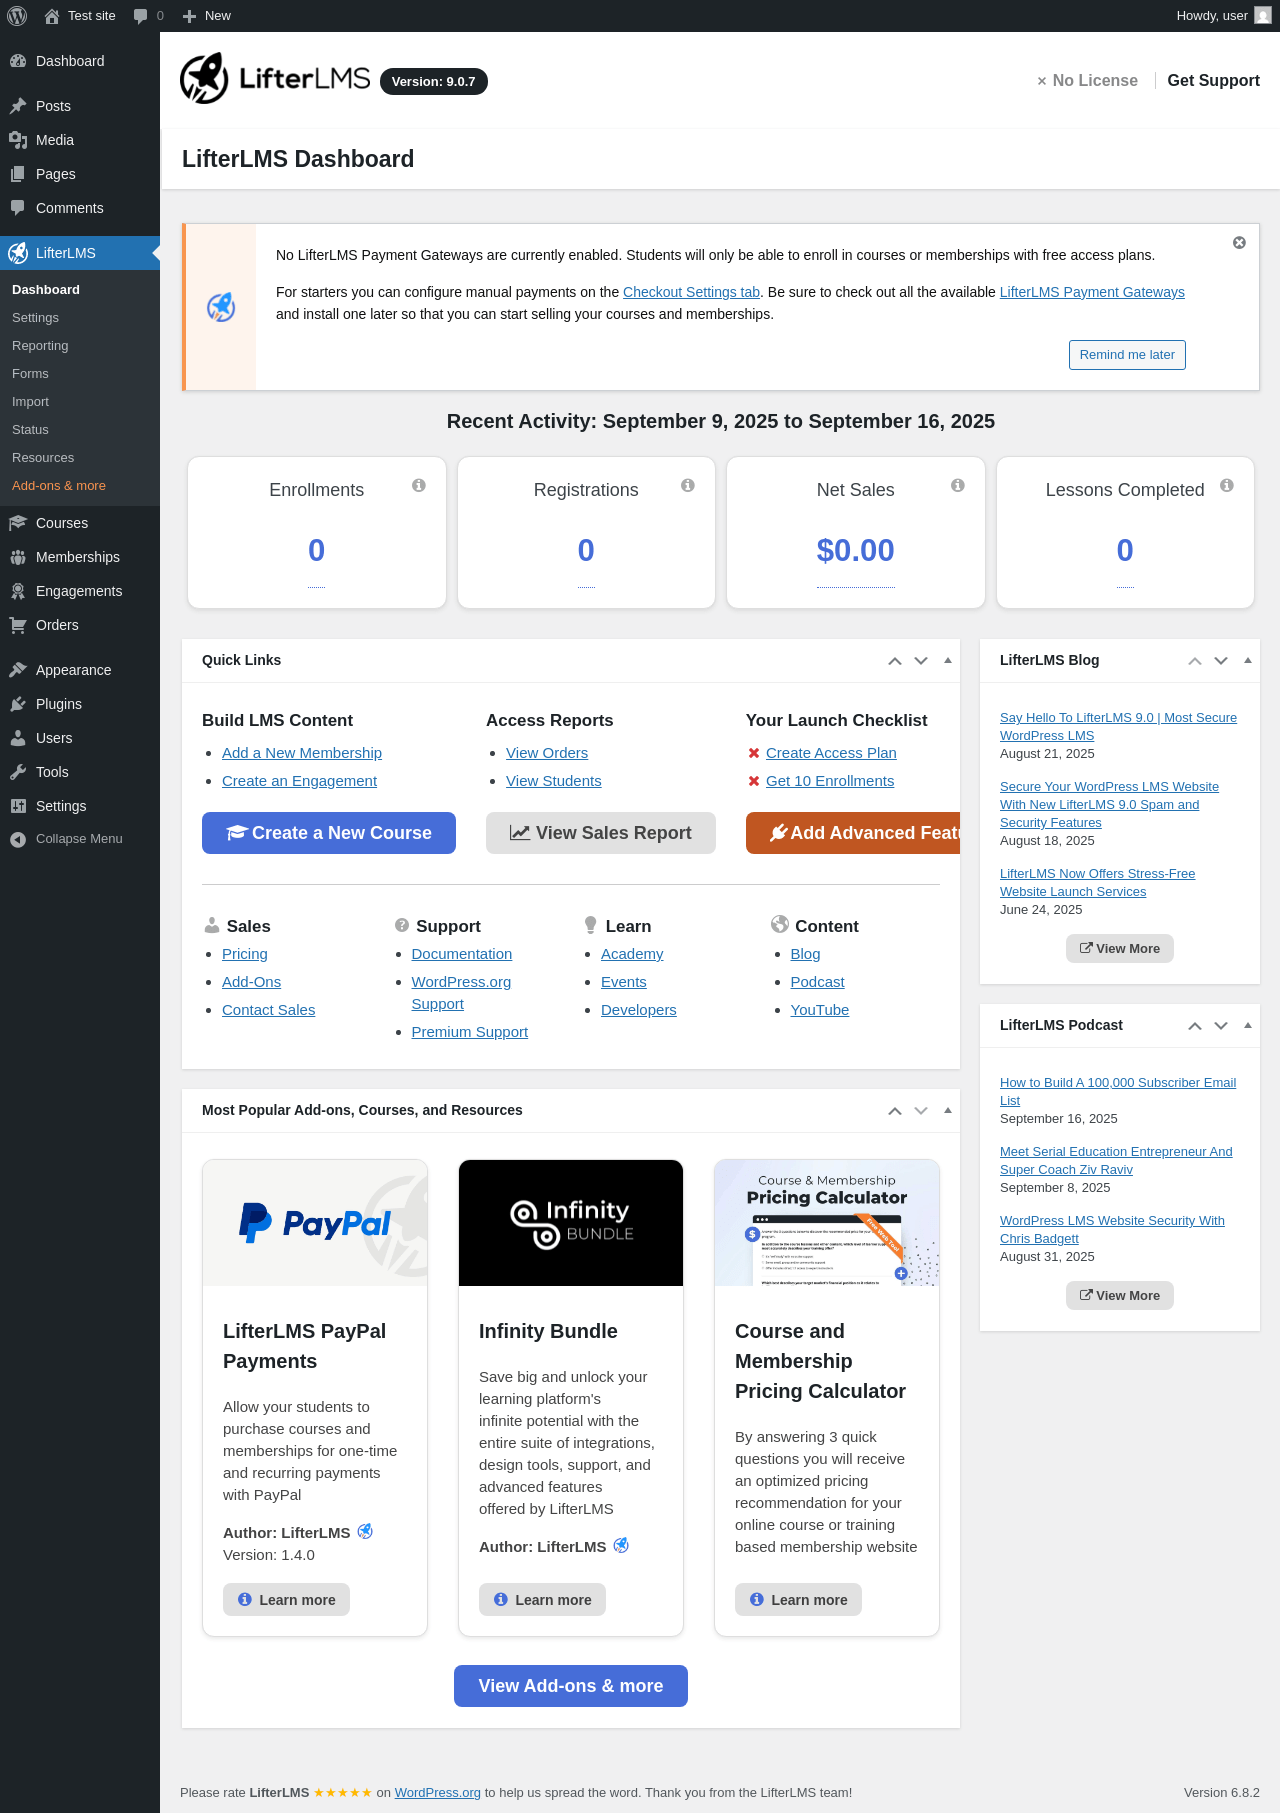Viewport: 1280px width, 1813px height.
Task: Open the user avatar beside Howdy, user
Action: click(1263, 16)
